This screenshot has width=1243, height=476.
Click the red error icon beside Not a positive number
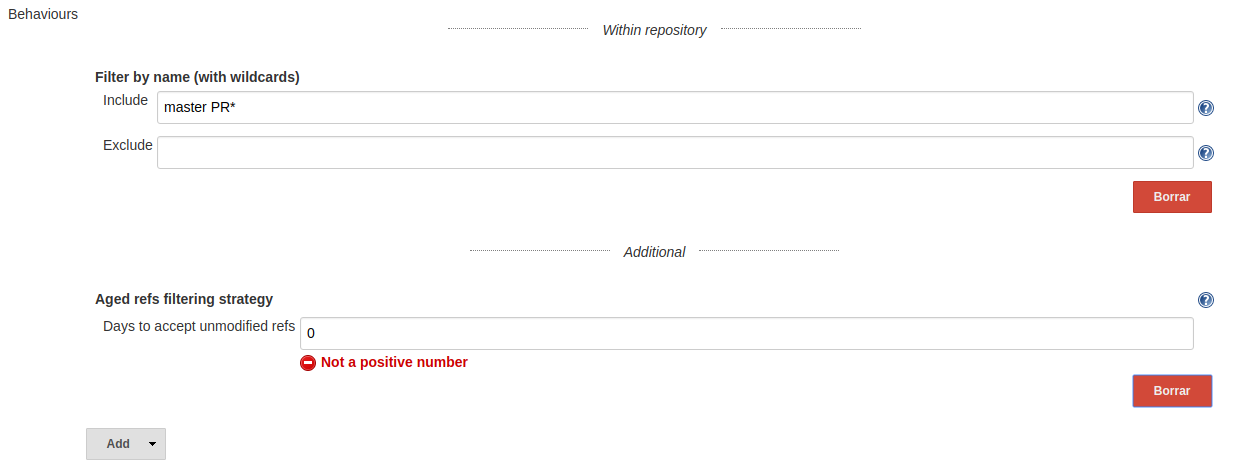click(x=308, y=363)
